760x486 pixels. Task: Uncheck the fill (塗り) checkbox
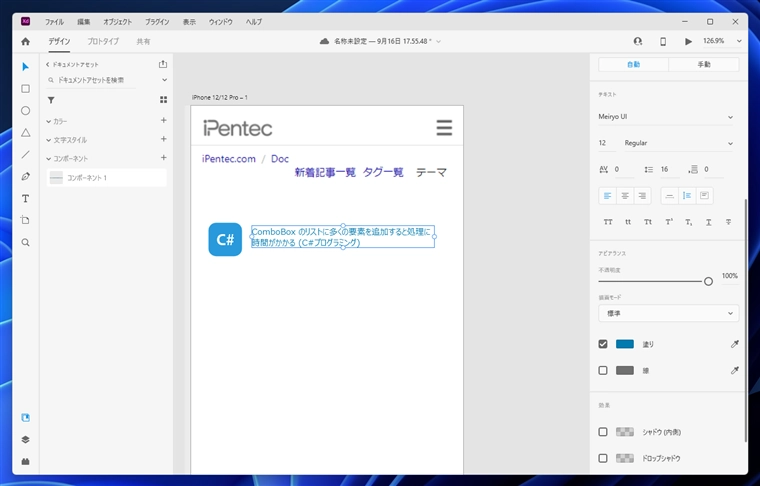[603, 344]
